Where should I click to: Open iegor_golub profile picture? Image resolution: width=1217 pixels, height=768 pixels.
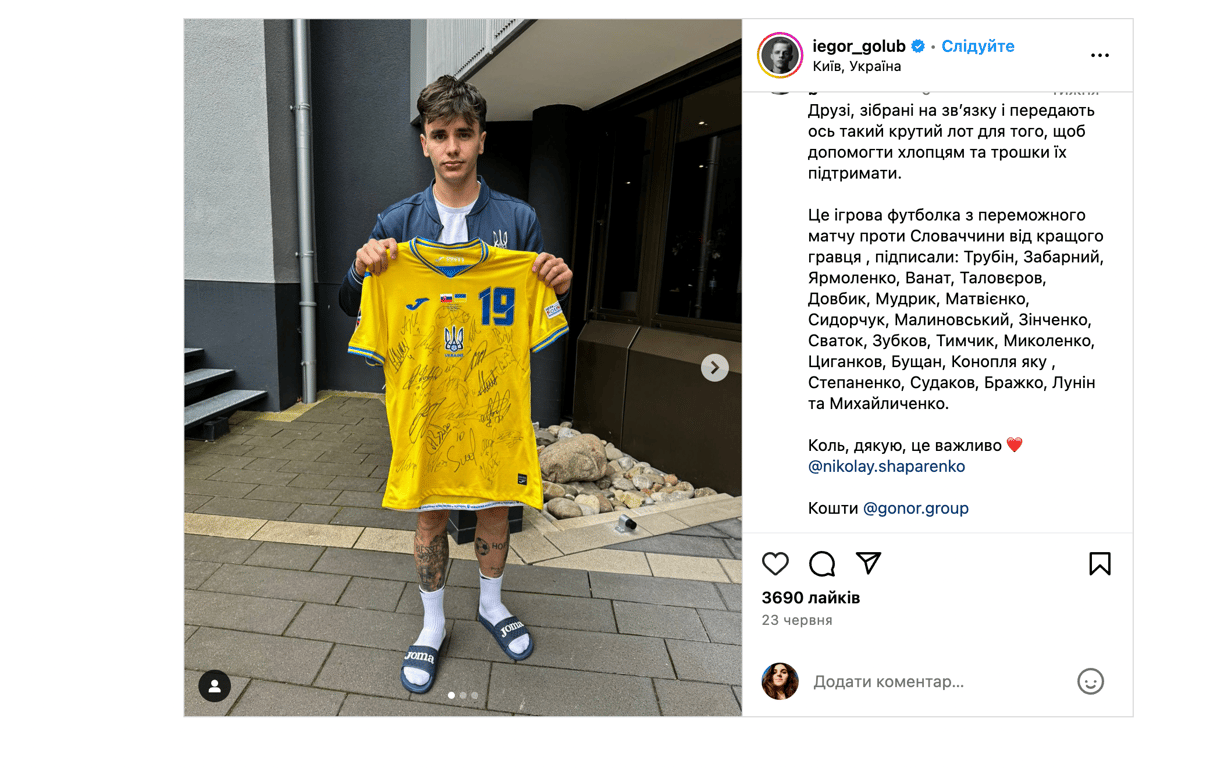[780, 55]
